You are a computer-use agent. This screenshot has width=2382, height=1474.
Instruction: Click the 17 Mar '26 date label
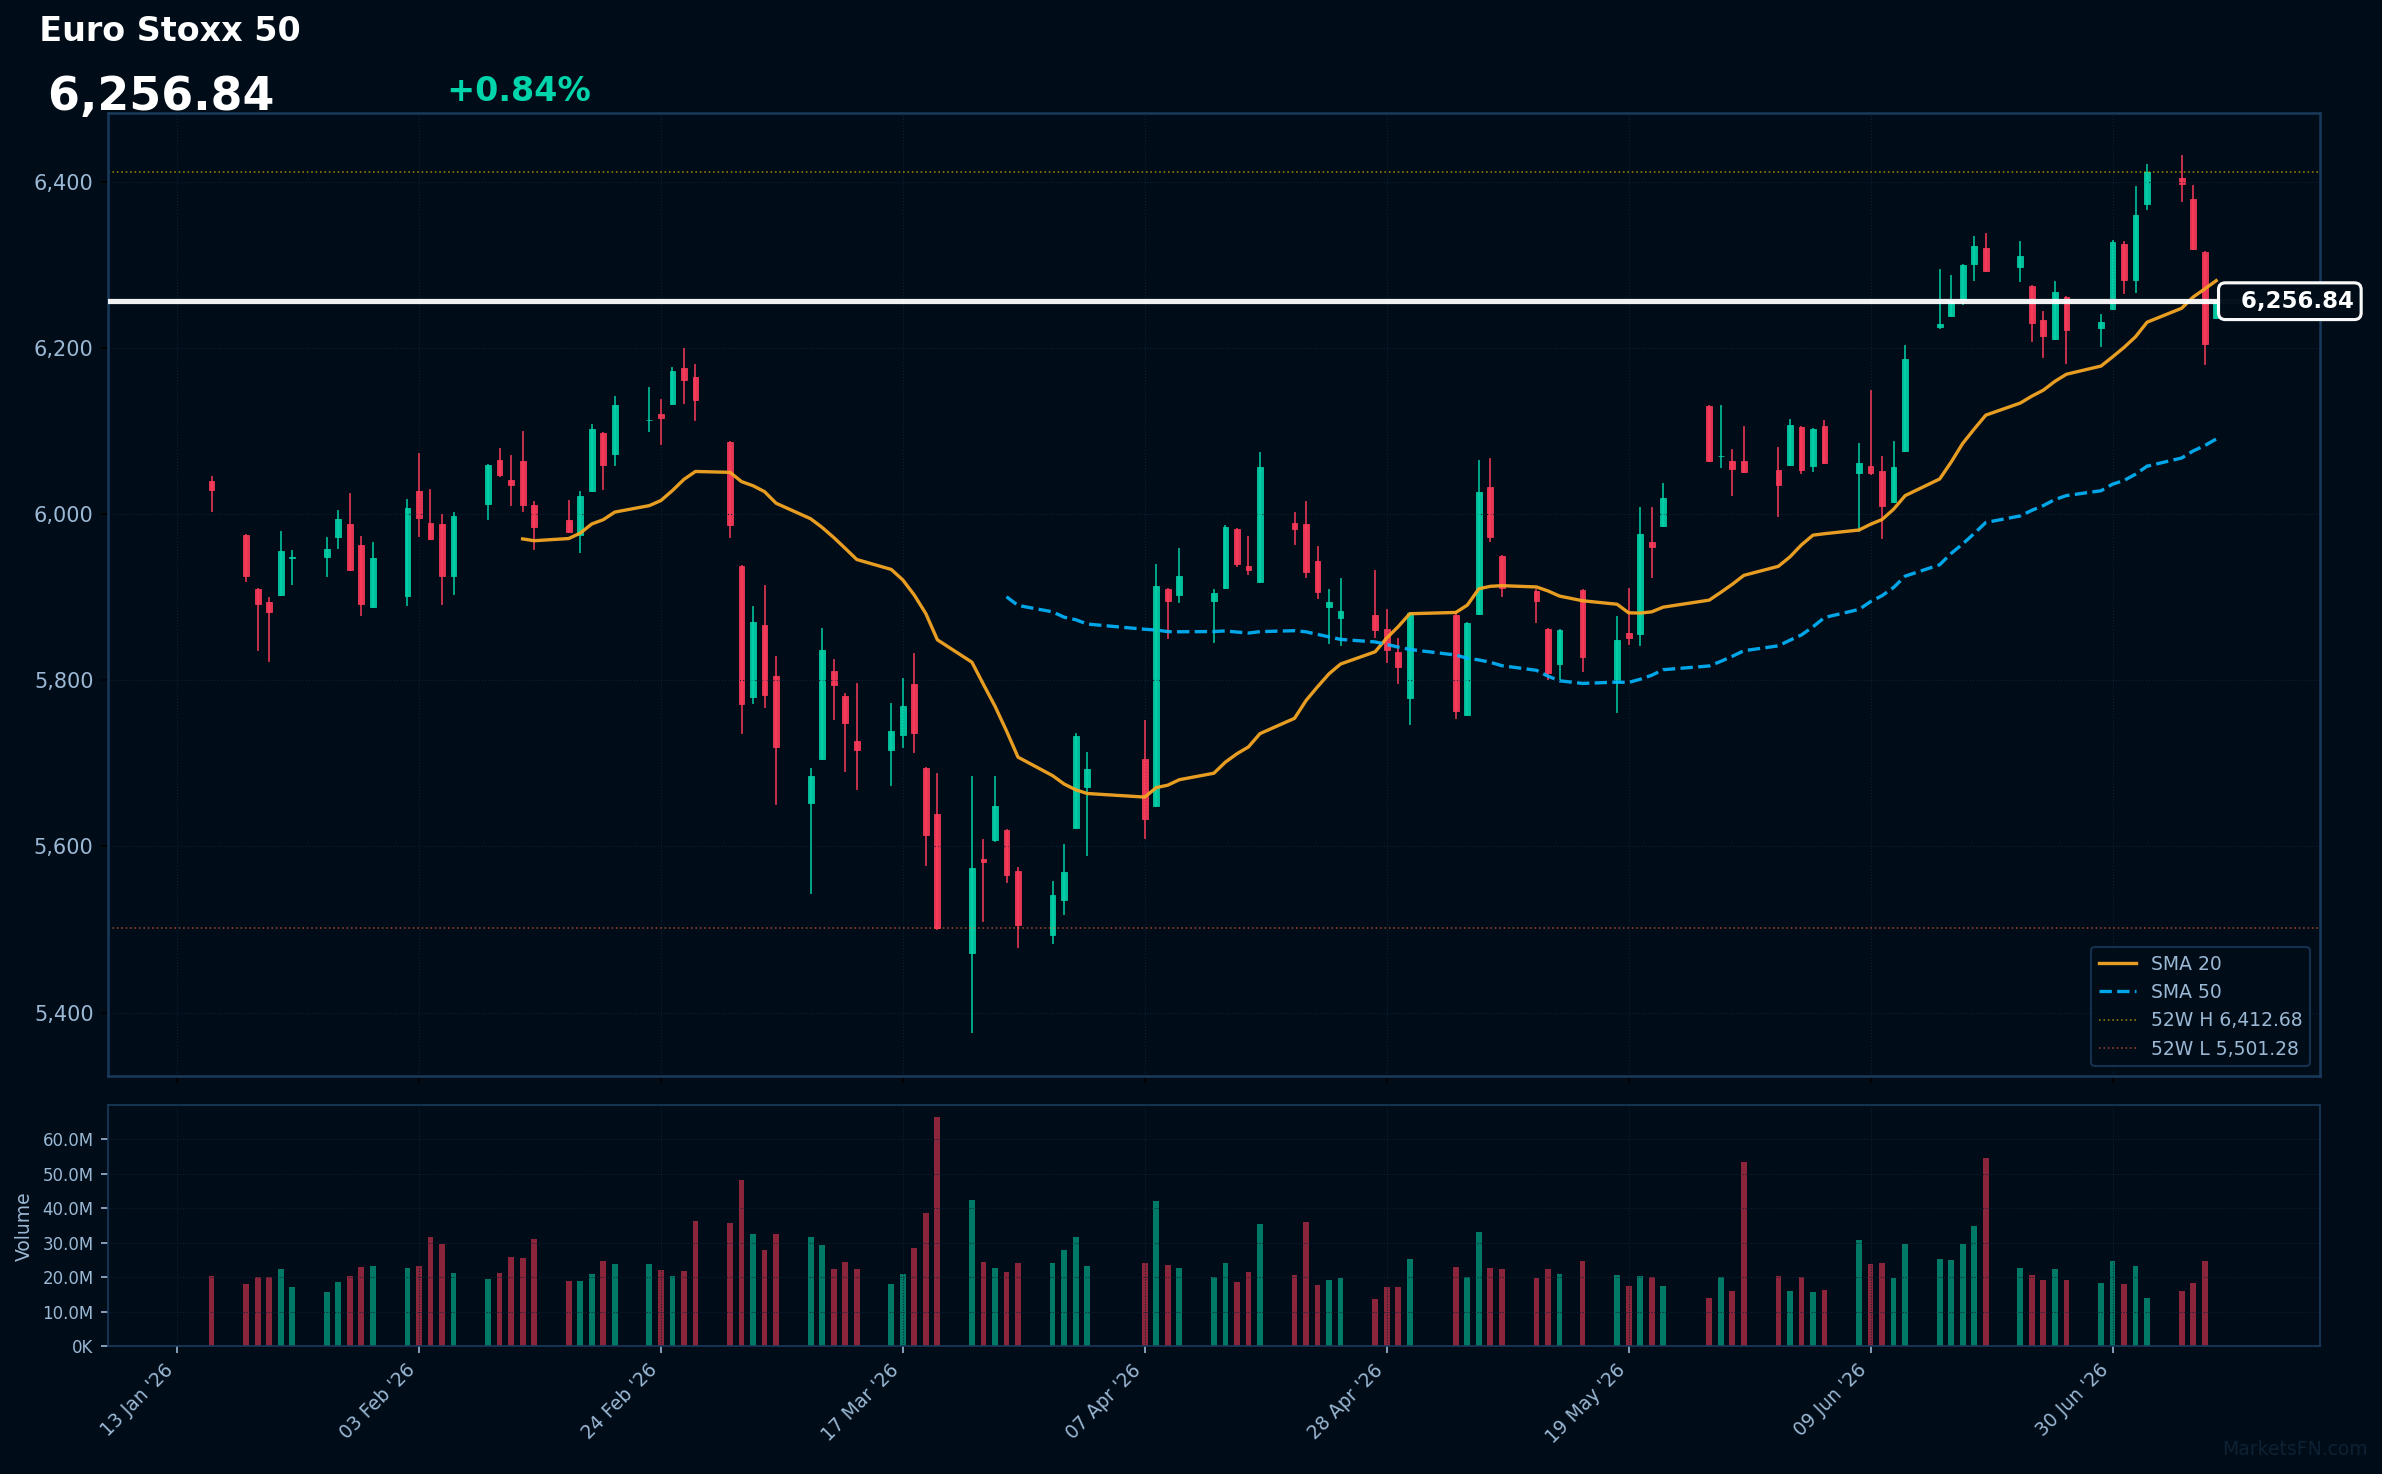[x=860, y=1401]
